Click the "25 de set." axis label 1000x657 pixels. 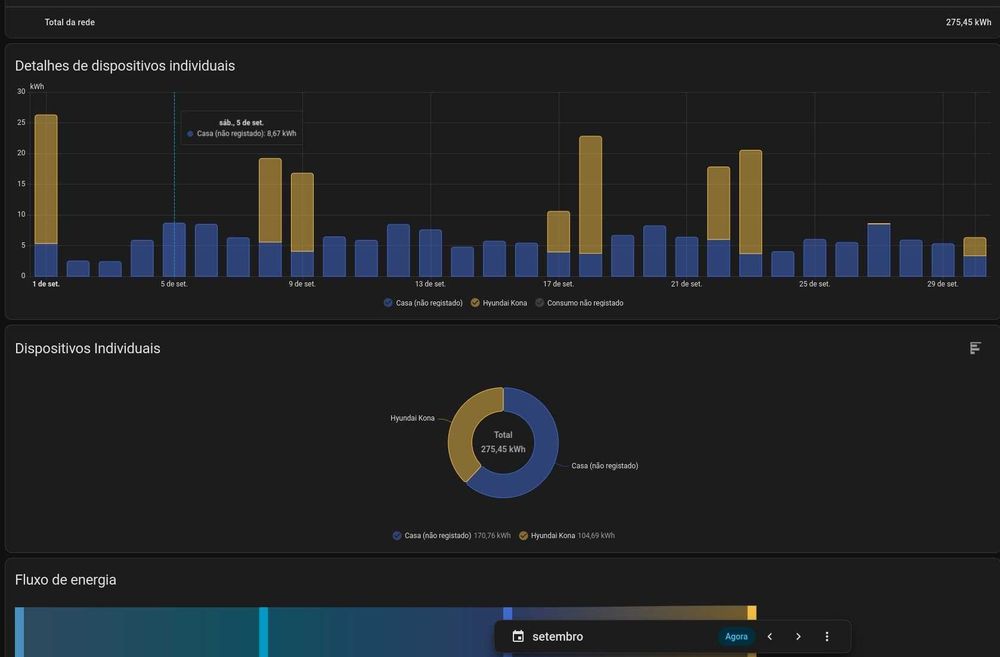814,284
